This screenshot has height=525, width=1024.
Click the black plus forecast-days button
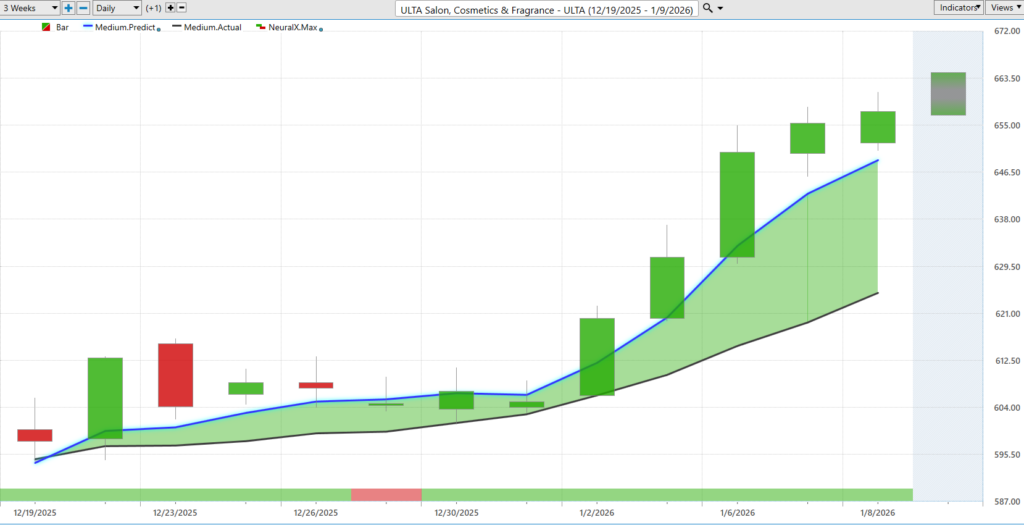click(170, 8)
